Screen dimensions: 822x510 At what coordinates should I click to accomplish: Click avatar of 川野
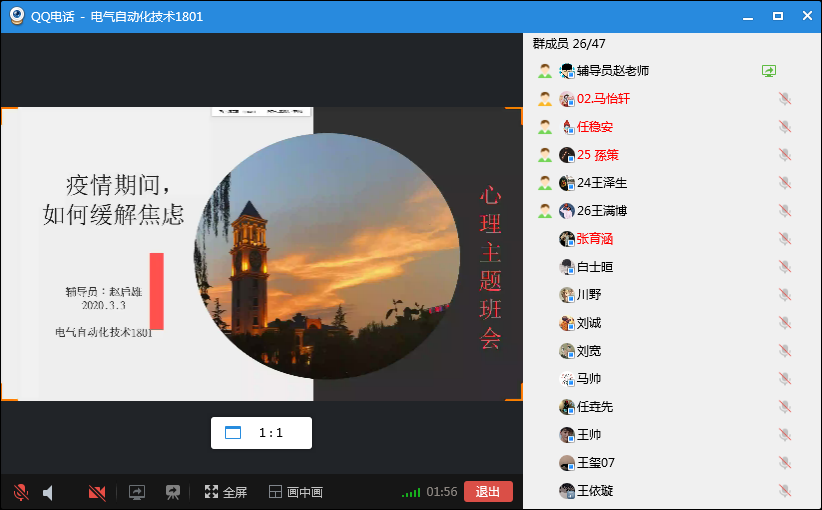[567, 295]
